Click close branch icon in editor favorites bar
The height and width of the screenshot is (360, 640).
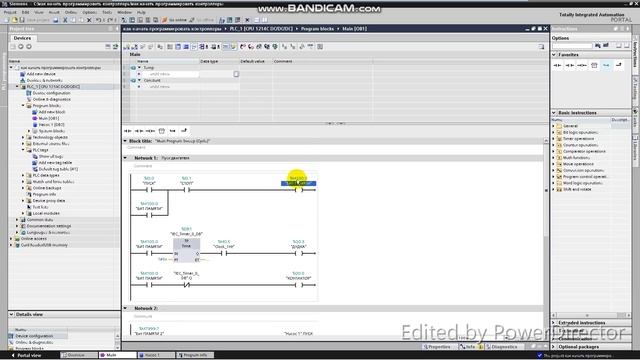(x=184, y=131)
